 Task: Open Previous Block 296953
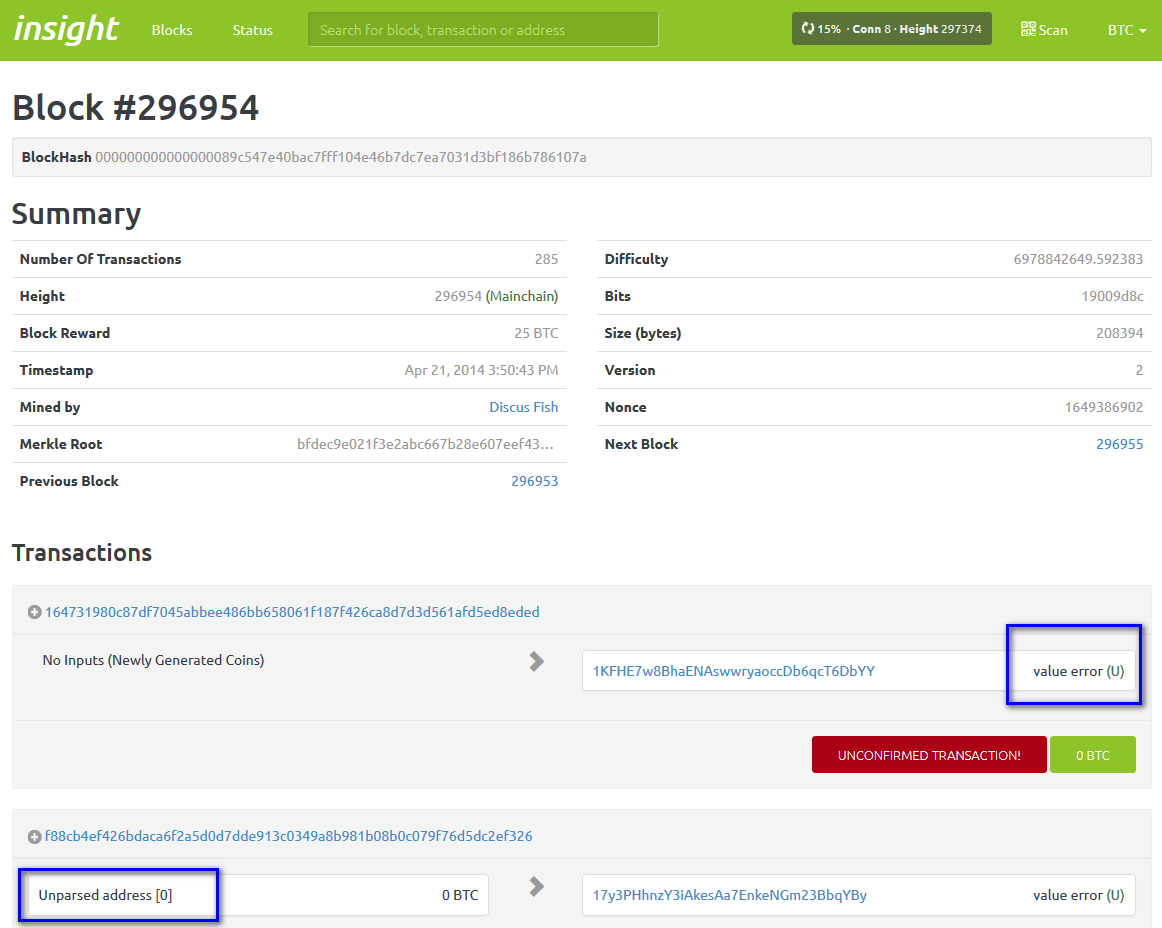[535, 480]
